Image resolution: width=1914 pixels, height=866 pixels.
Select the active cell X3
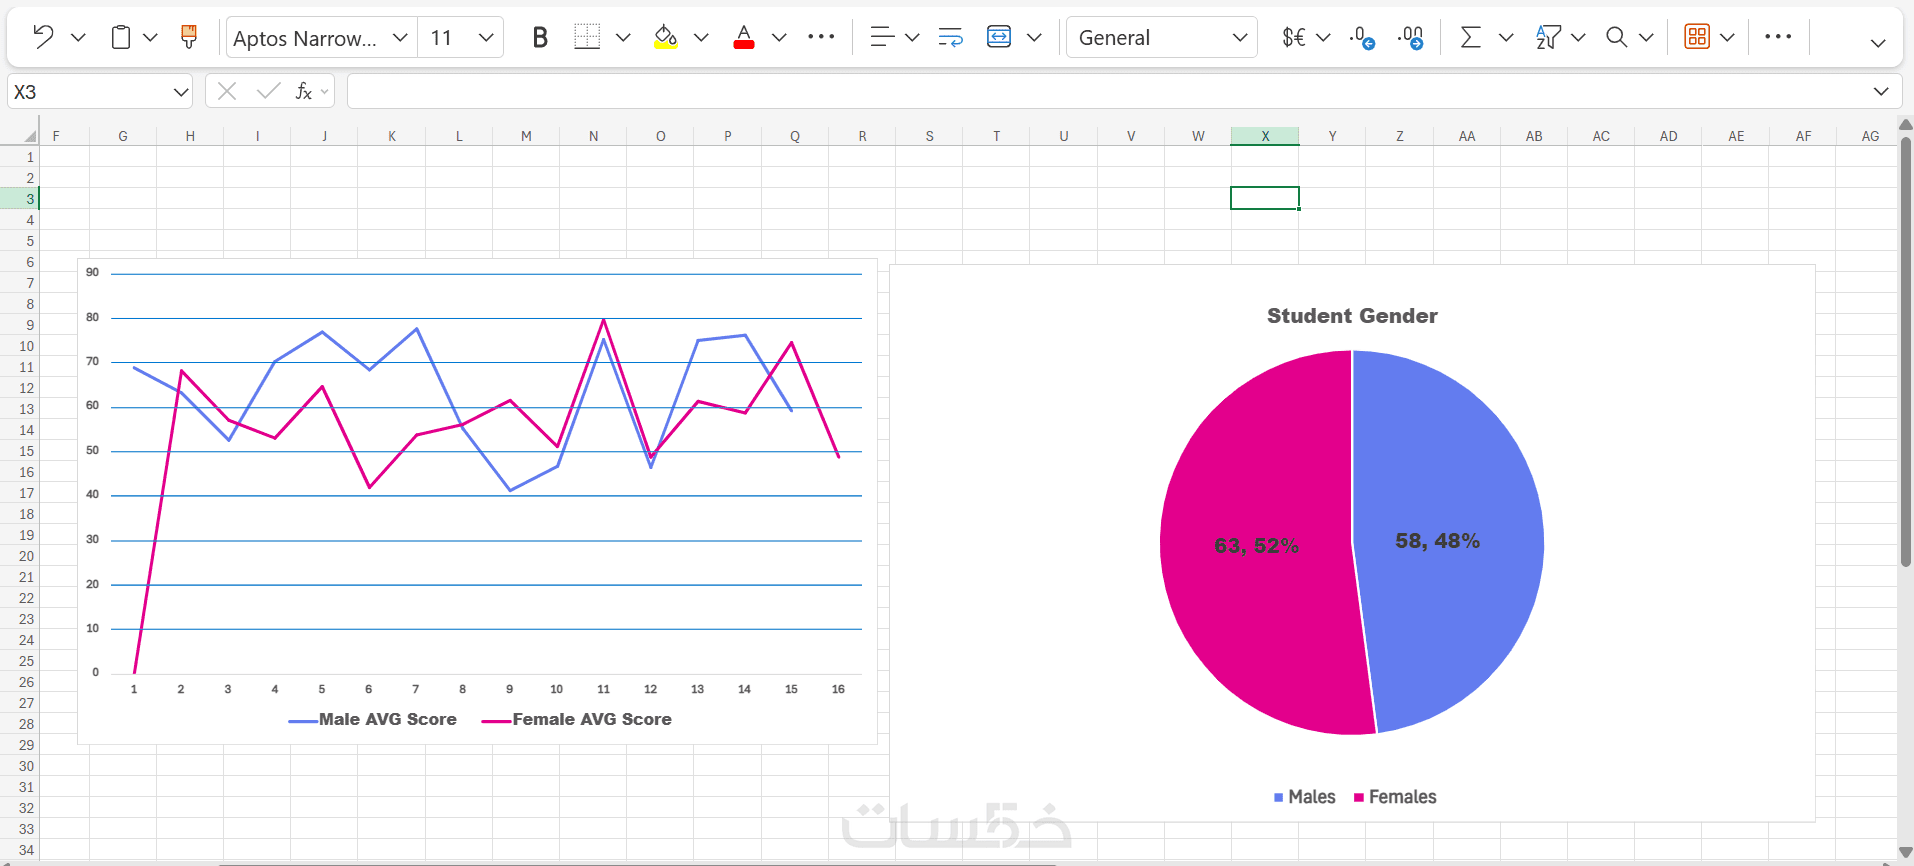click(x=1265, y=198)
